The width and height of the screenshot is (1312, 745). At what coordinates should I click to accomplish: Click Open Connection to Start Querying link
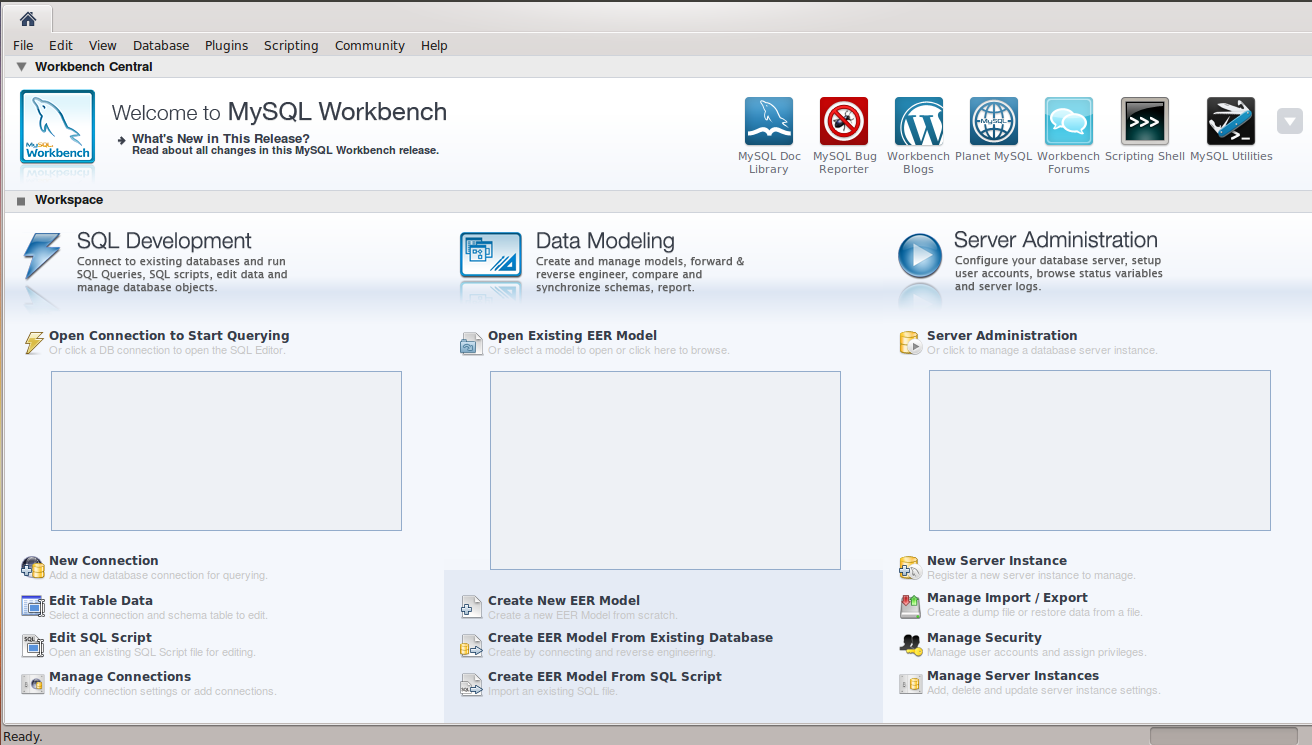(169, 336)
